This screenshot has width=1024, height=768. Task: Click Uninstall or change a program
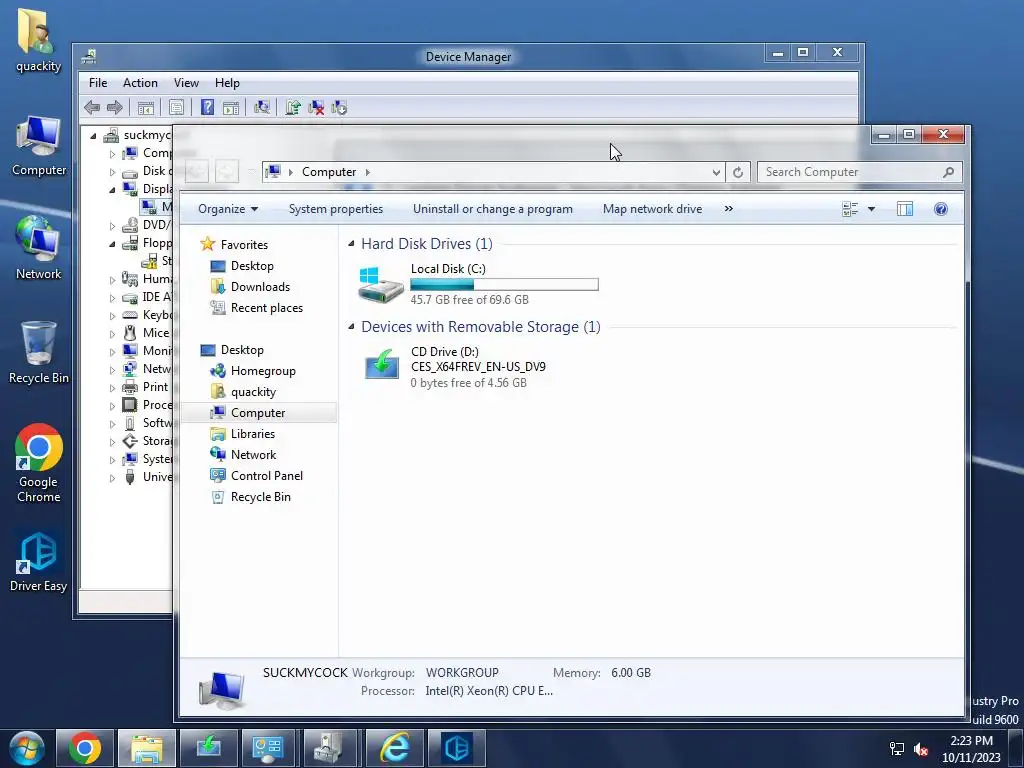pos(492,209)
